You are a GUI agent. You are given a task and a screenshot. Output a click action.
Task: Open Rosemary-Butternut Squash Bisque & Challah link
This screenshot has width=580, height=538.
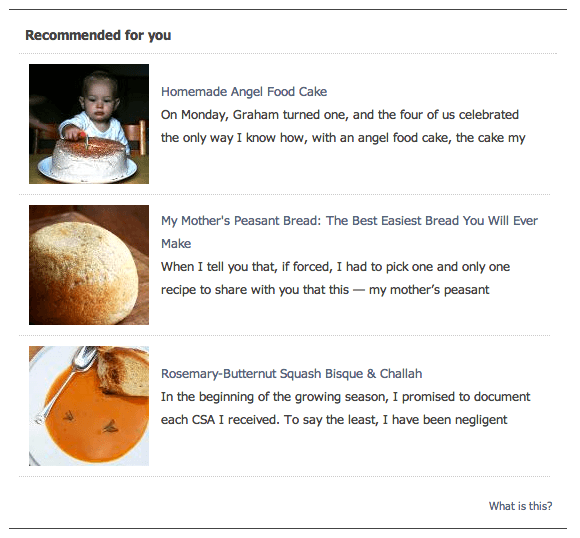[291, 374]
